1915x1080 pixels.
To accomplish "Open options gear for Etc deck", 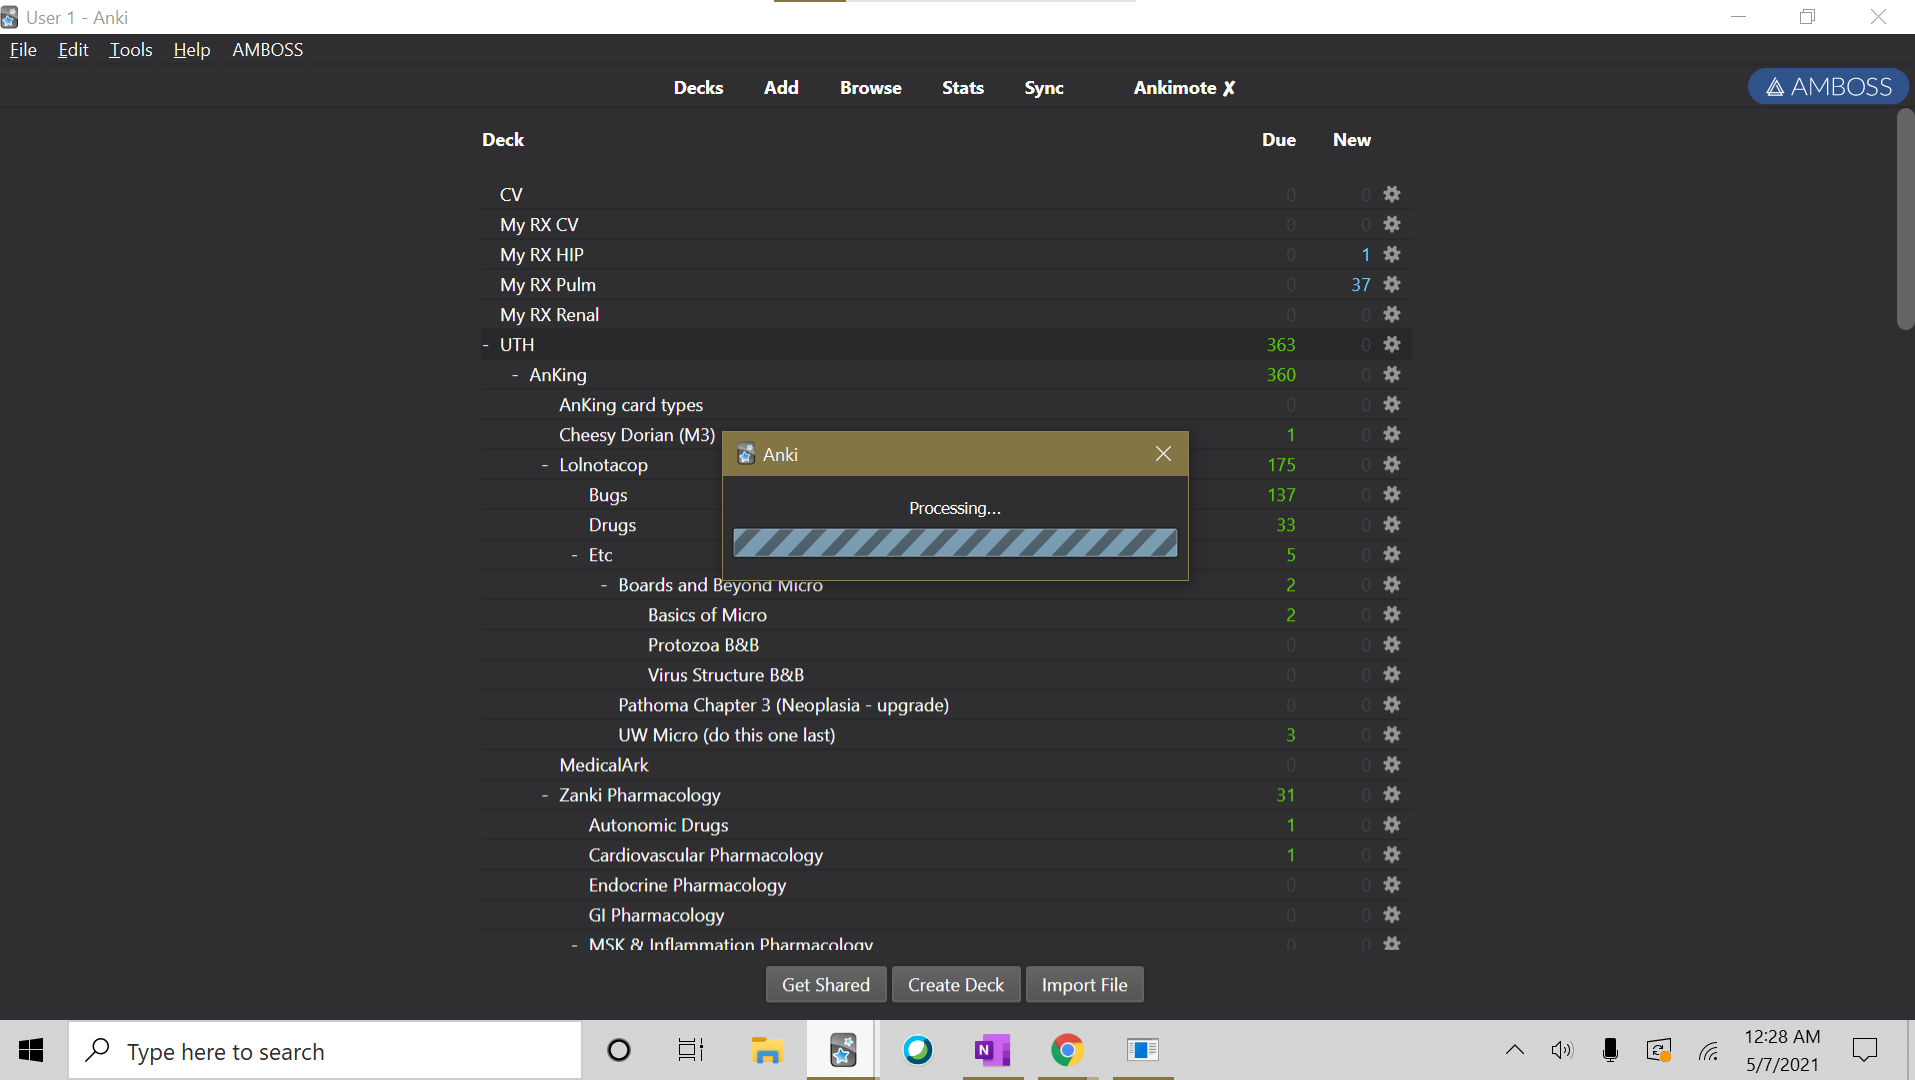I will tap(1391, 554).
